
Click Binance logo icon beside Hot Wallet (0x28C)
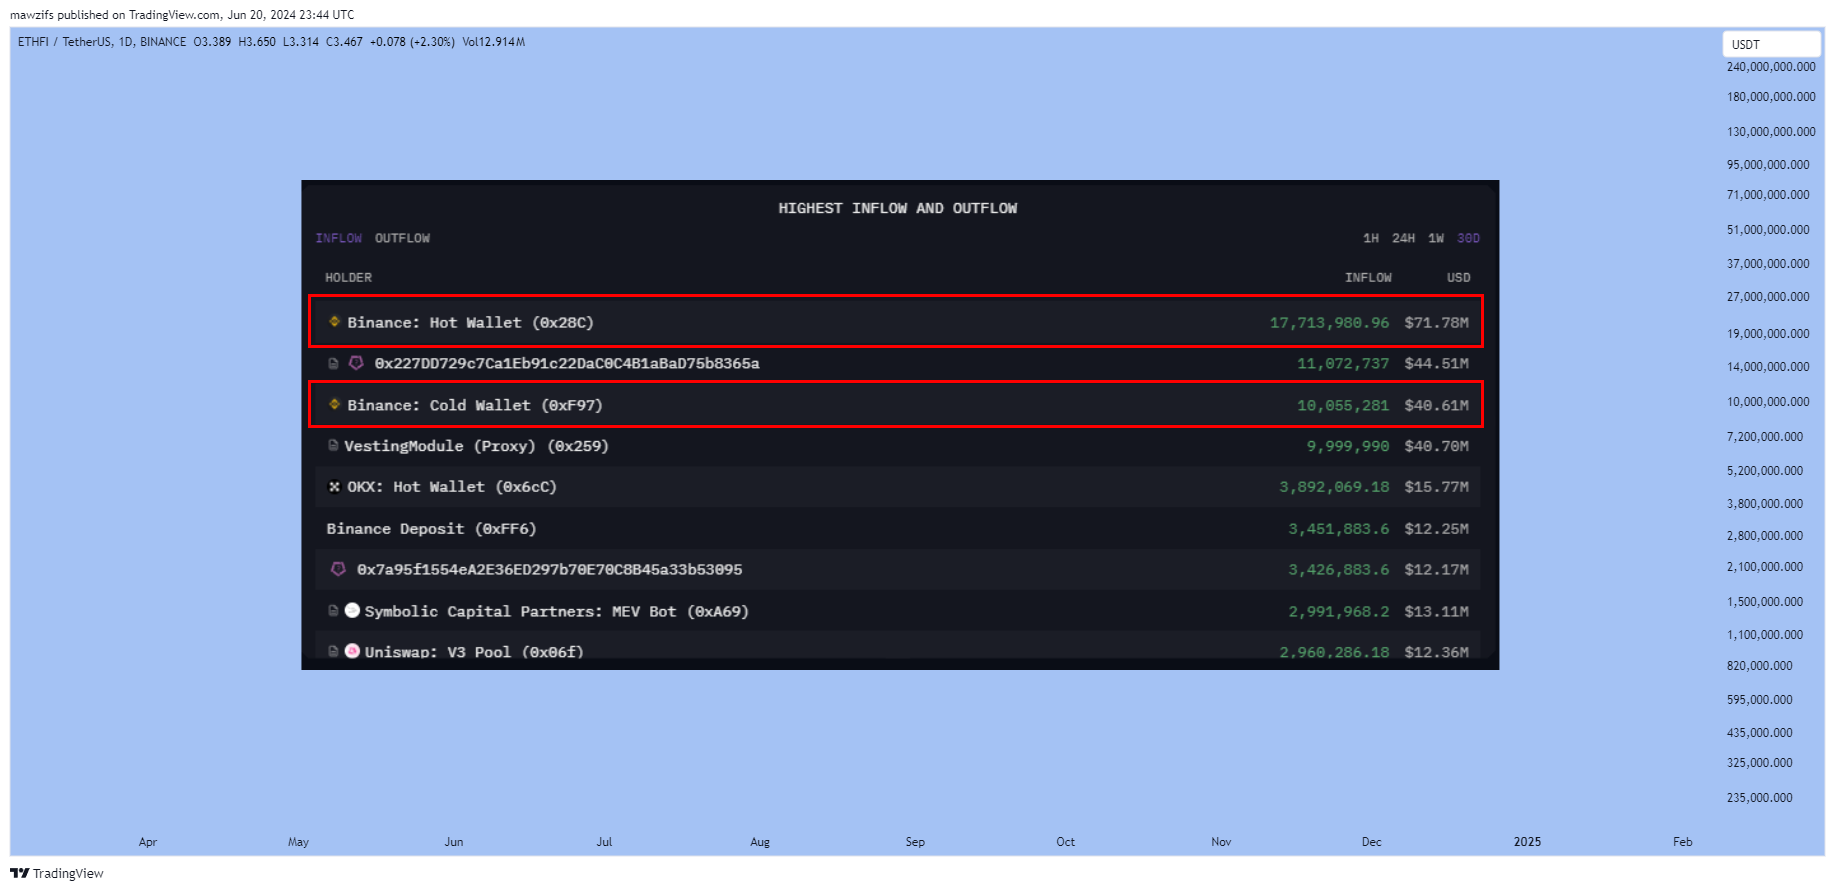click(335, 322)
